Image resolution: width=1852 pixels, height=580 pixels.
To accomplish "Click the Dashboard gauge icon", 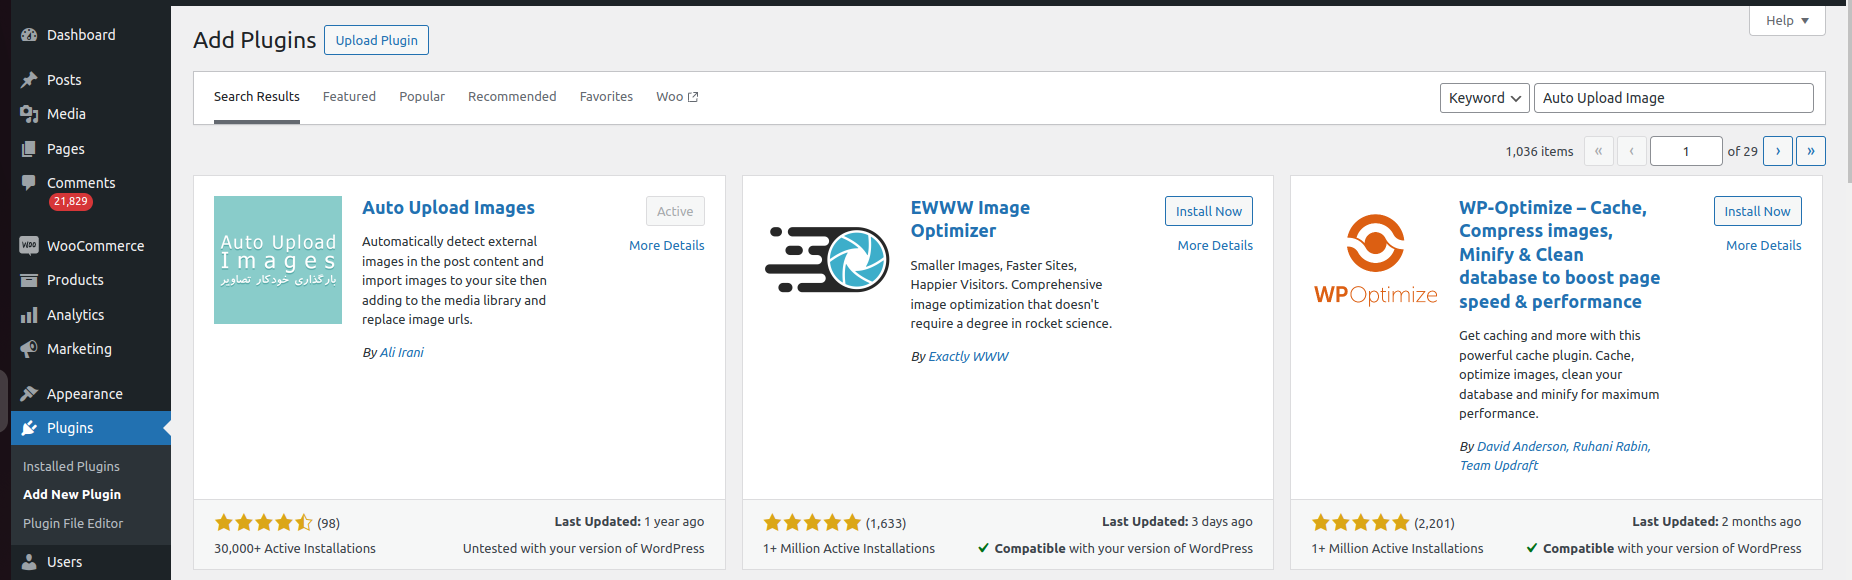I will pos(29,35).
